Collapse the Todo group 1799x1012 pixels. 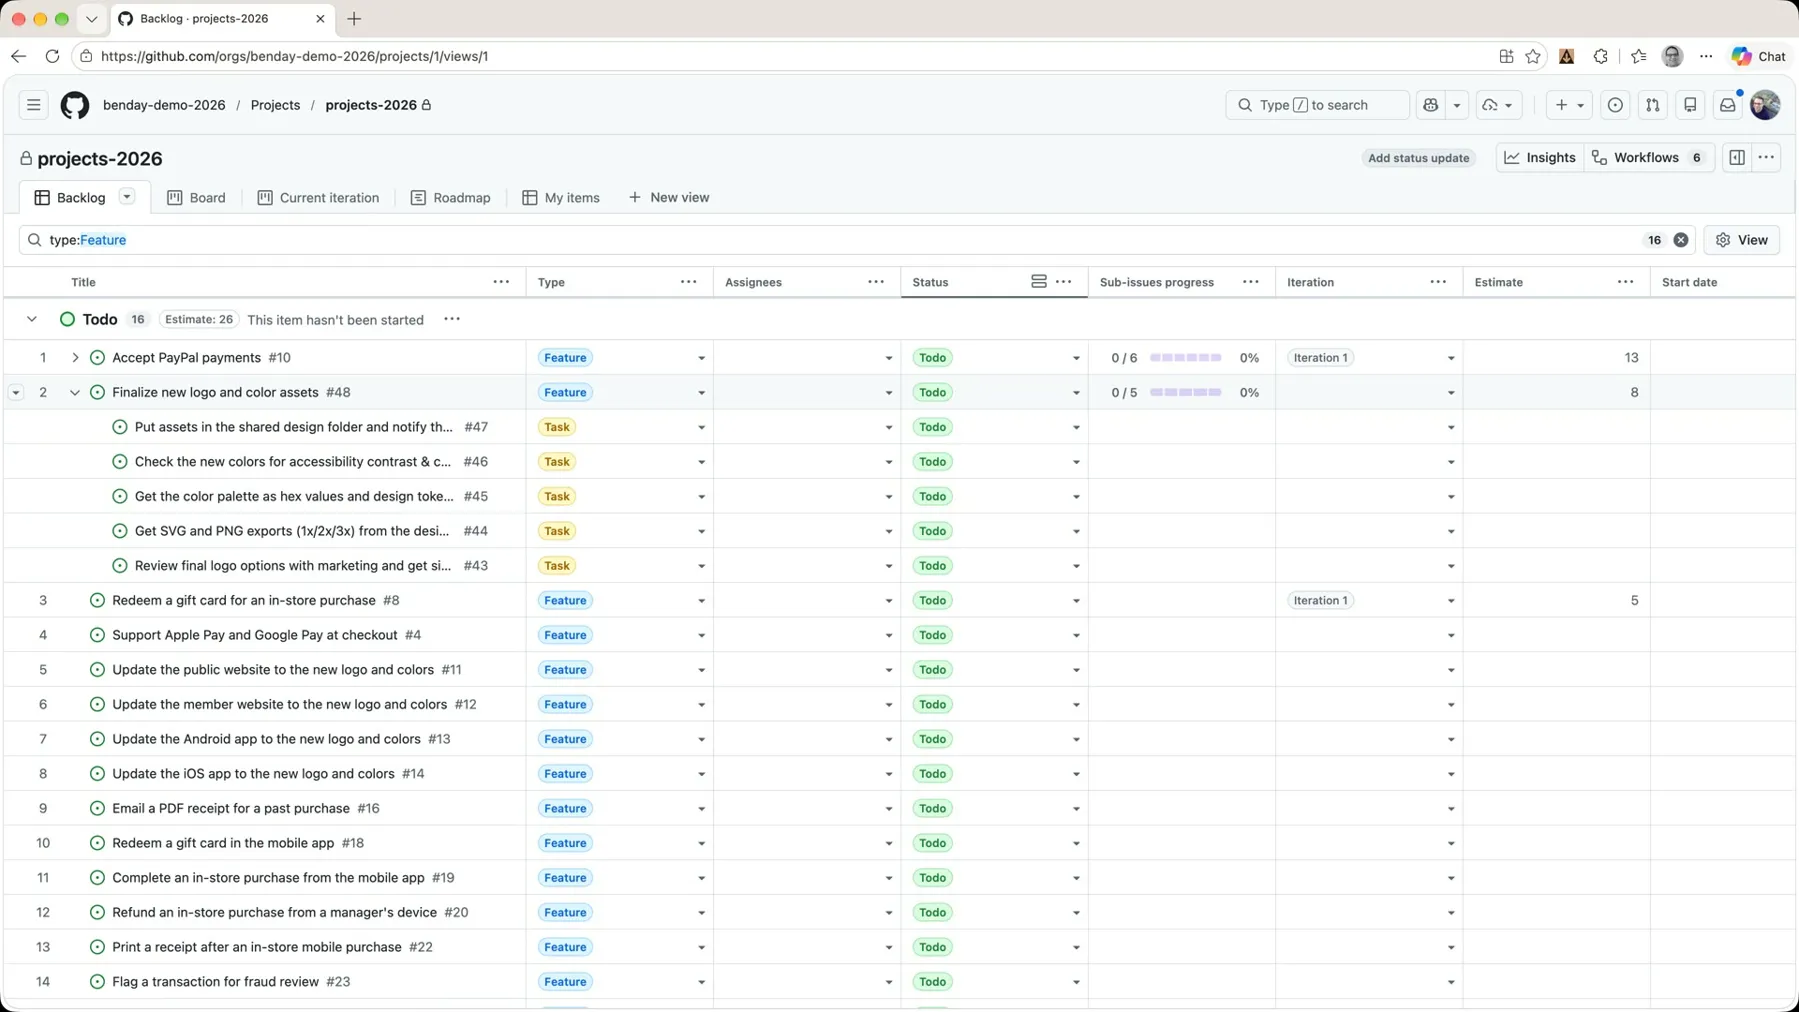(x=32, y=320)
